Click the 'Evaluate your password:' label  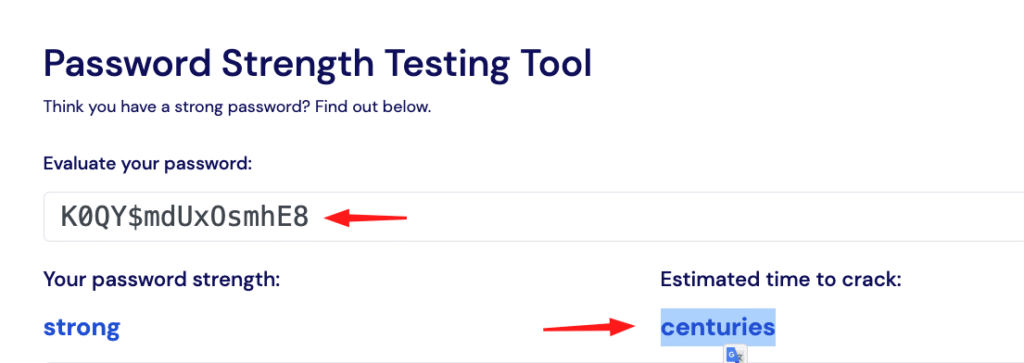pyautogui.click(x=147, y=163)
